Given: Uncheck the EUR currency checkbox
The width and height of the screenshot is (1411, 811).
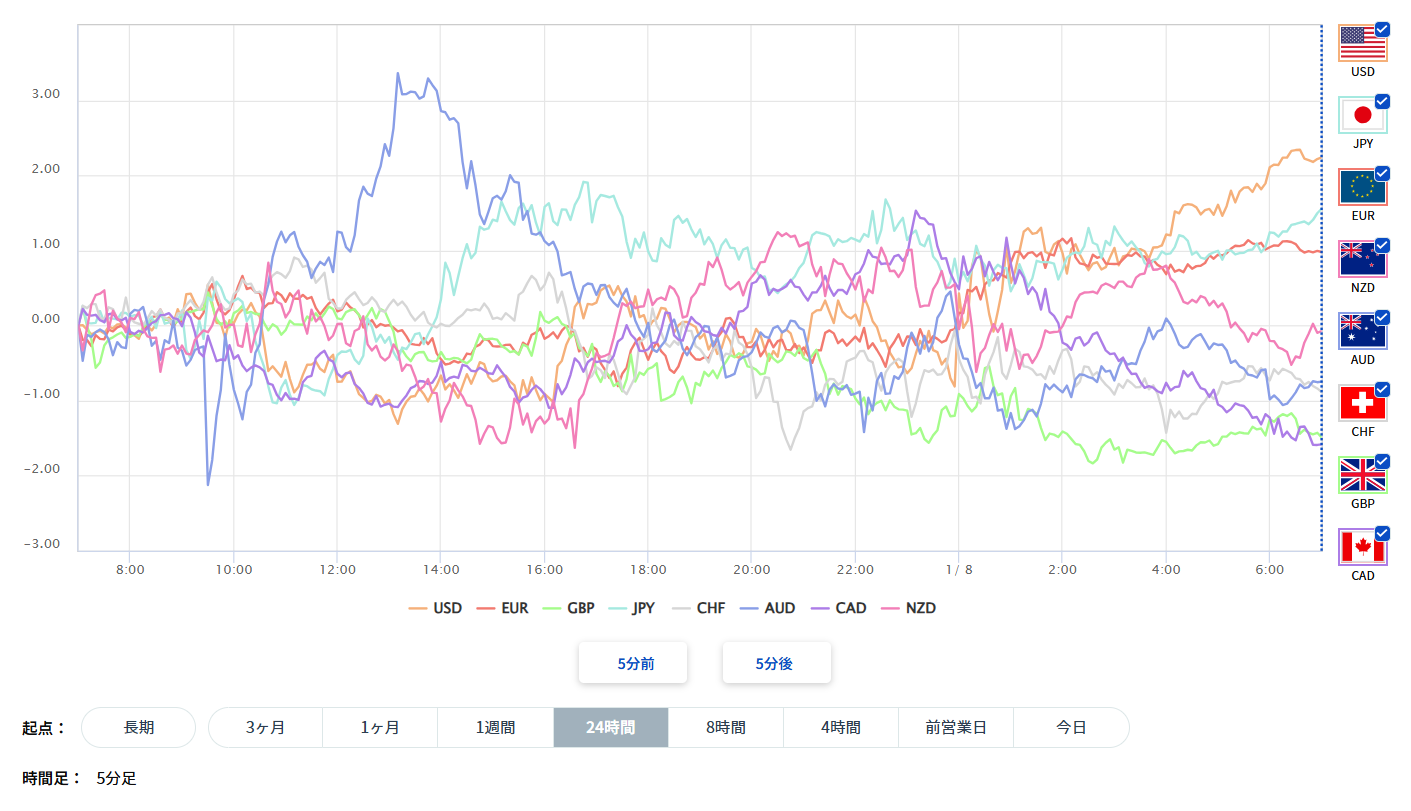Looking at the screenshot, I should click(x=1383, y=173).
